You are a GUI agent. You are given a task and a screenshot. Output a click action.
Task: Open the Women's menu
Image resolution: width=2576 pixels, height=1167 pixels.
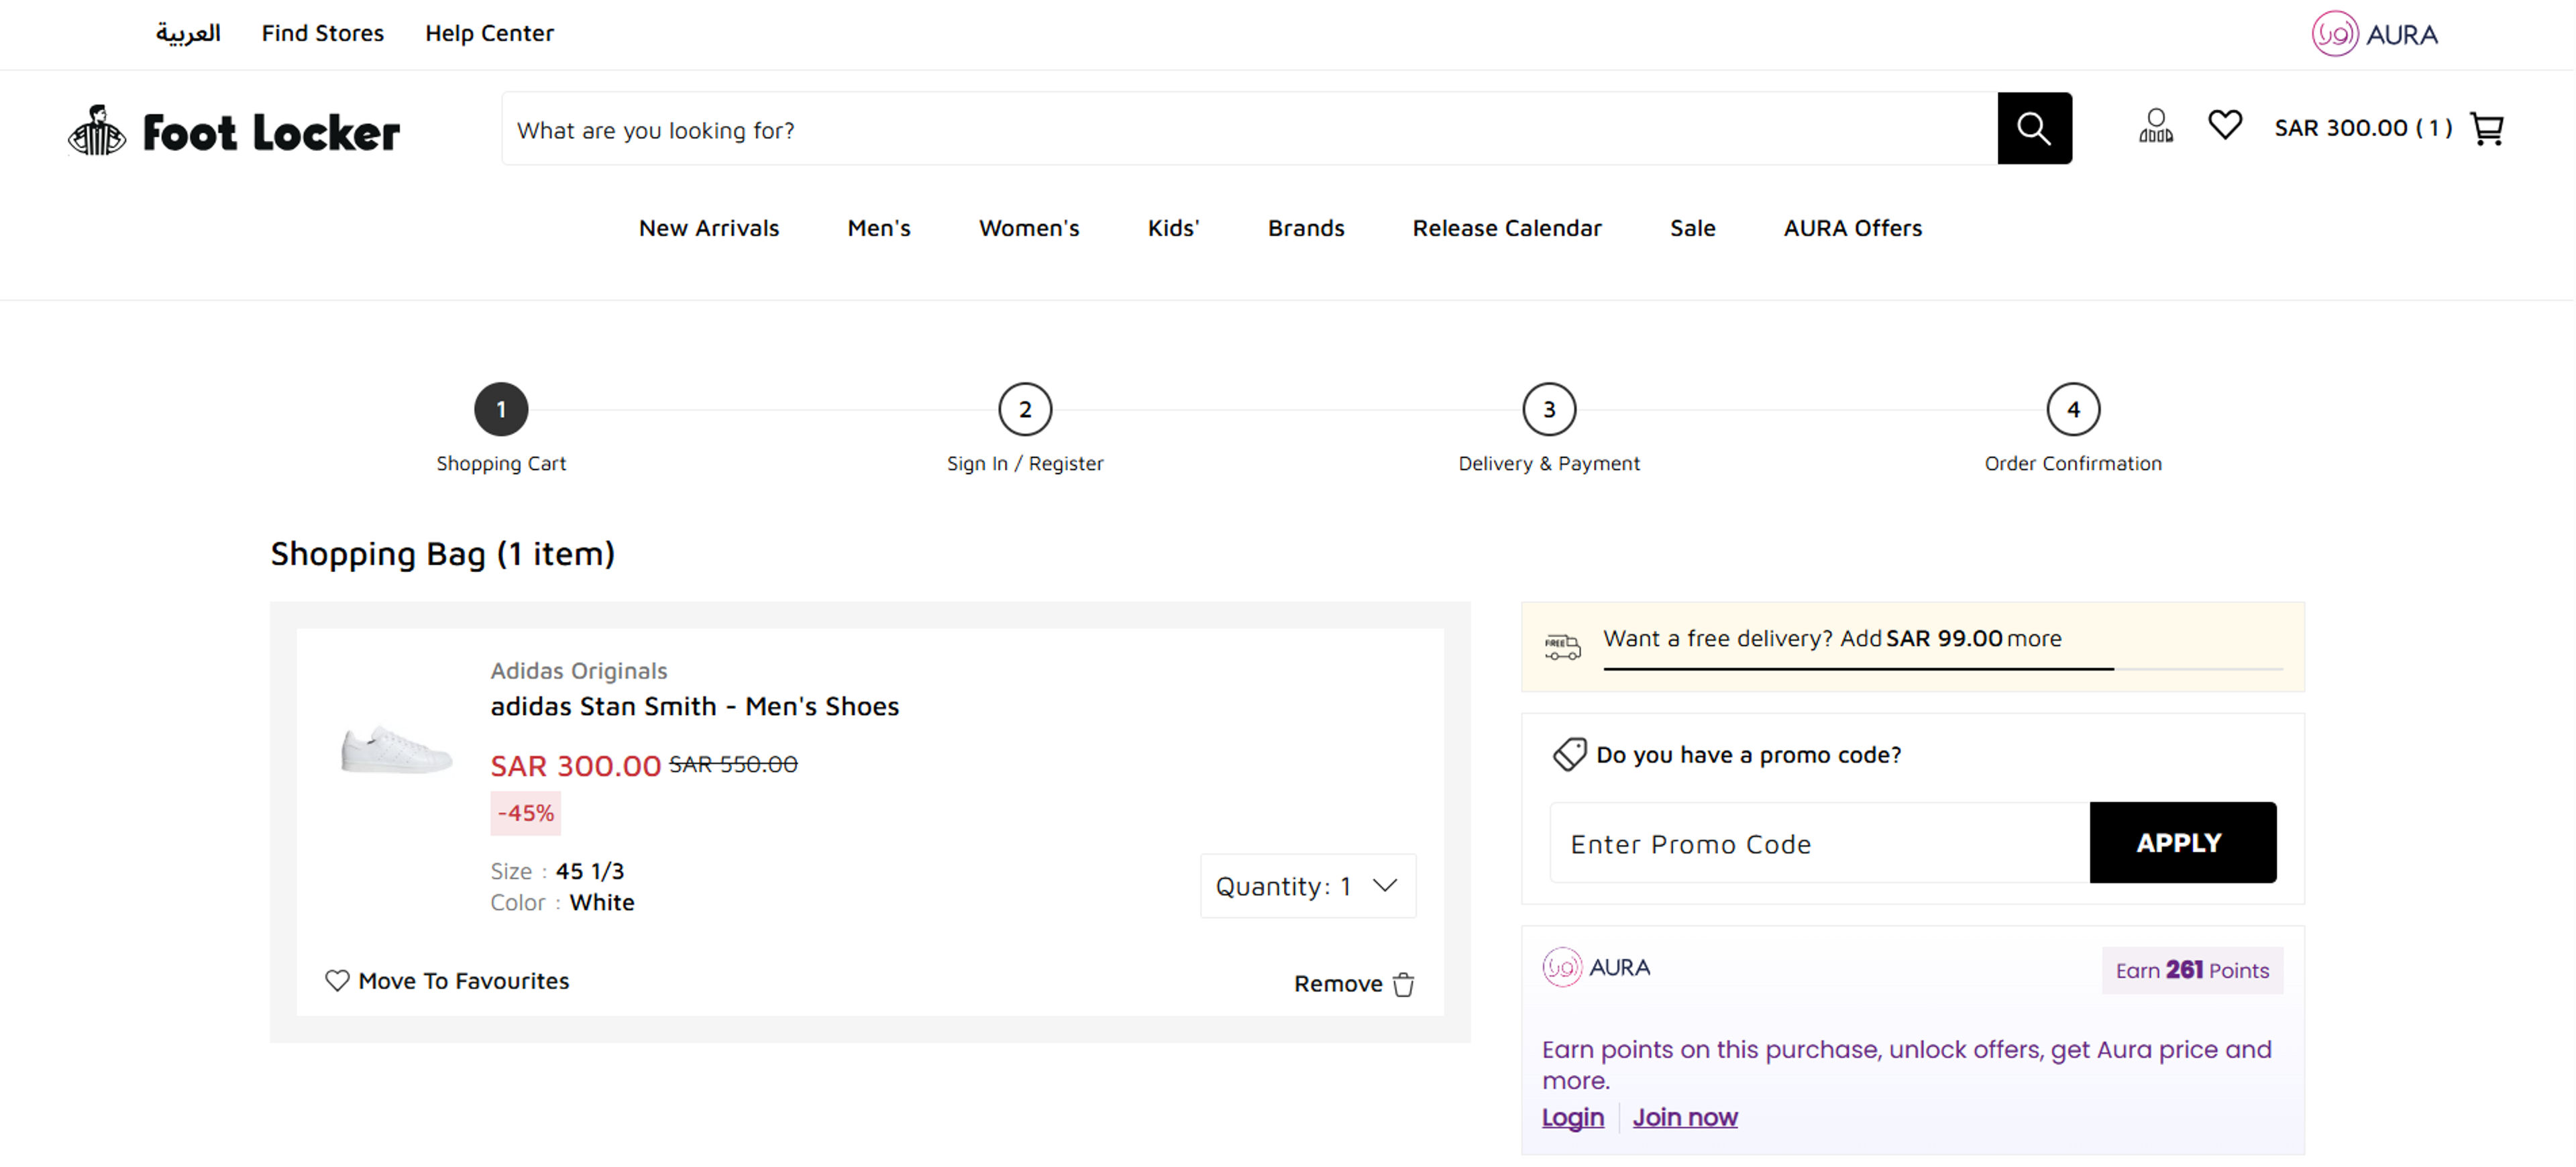(x=1029, y=228)
